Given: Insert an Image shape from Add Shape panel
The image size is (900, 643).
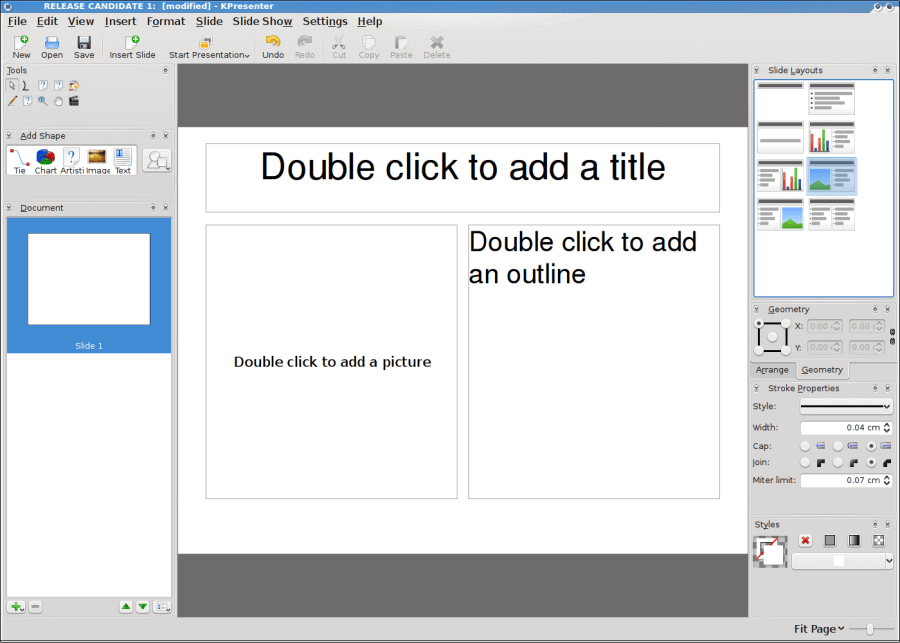Looking at the screenshot, I should pyautogui.click(x=96, y=158).
